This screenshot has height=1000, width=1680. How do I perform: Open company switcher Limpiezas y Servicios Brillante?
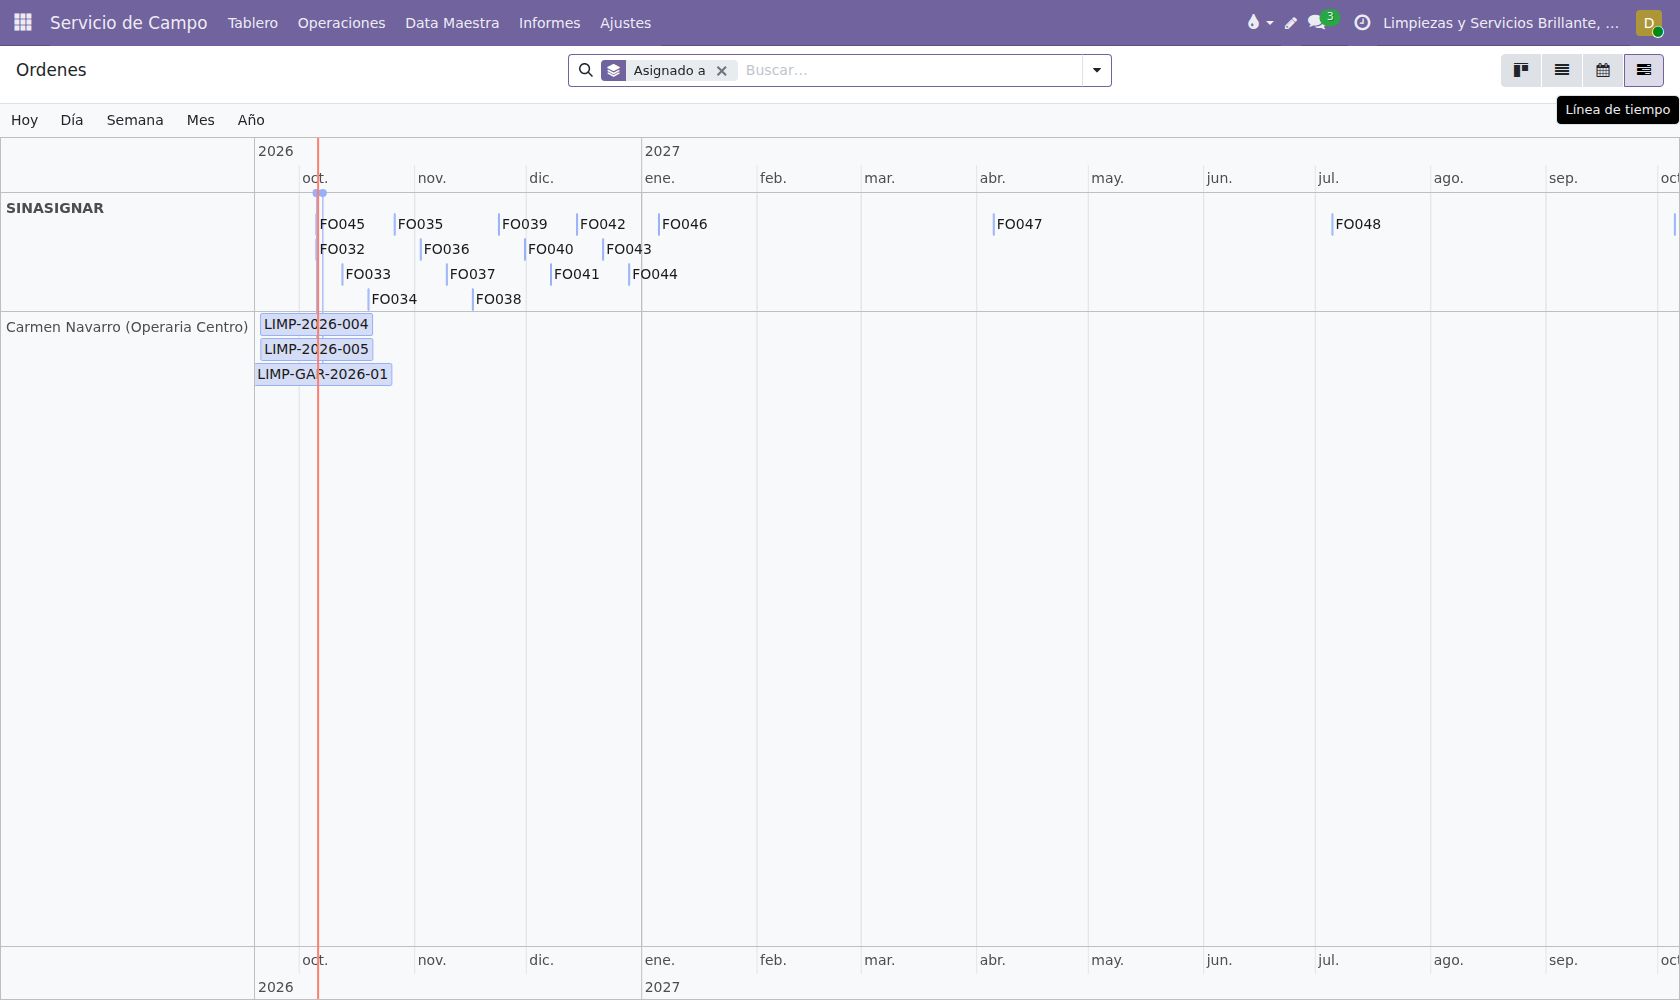[x=1501, y=22]
